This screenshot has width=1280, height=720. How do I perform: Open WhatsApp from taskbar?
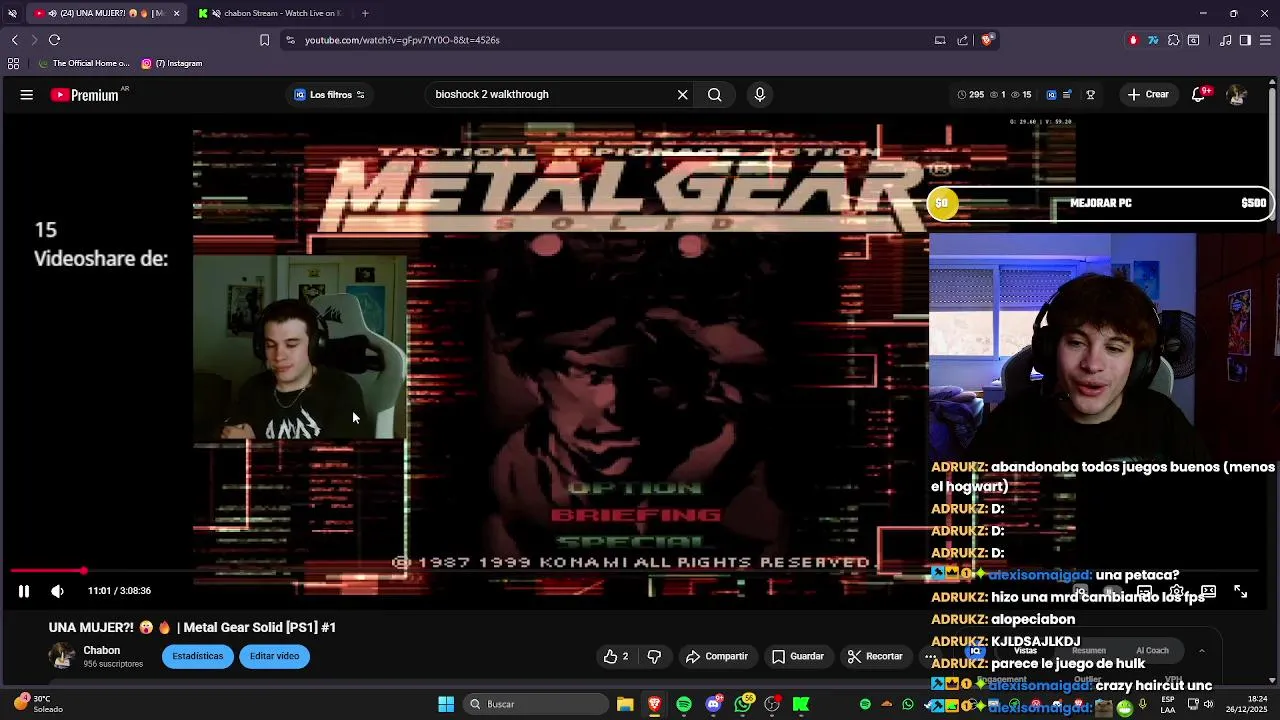click(x=743, y=704)
